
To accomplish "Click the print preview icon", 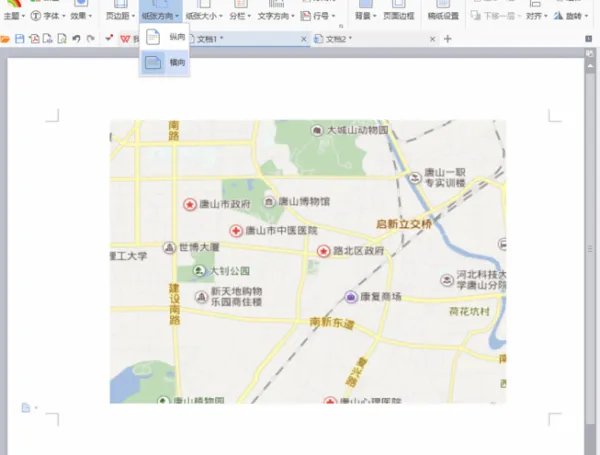I will click(x=62, y=39).
